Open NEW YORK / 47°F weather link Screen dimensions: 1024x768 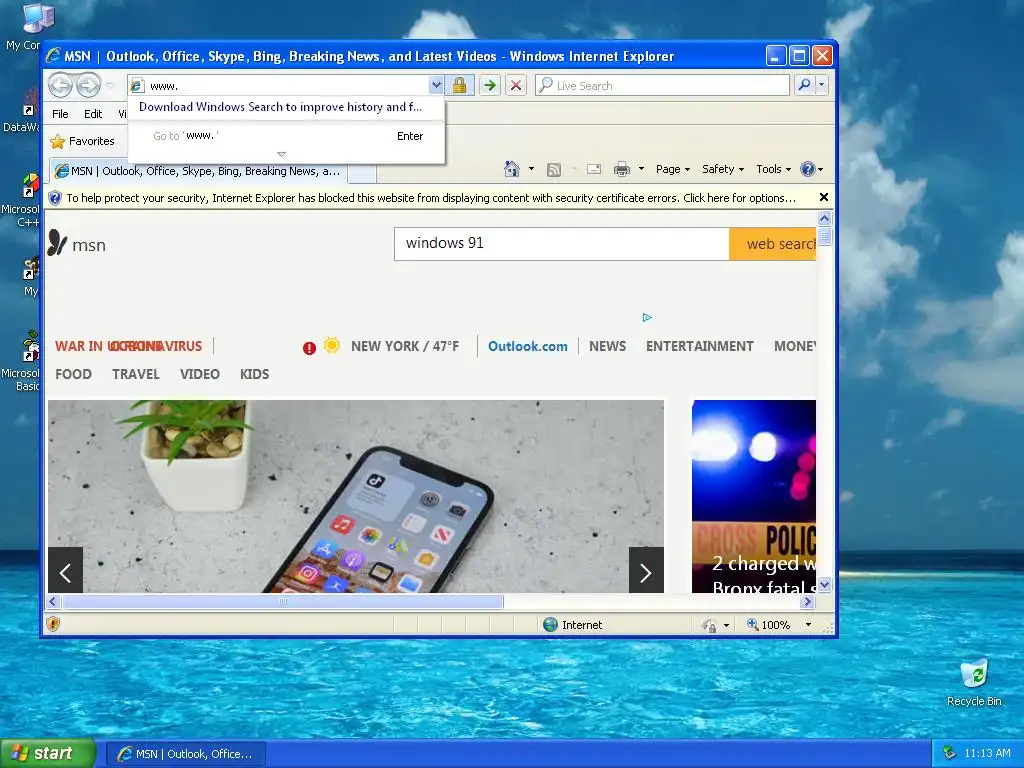(405, 346)
